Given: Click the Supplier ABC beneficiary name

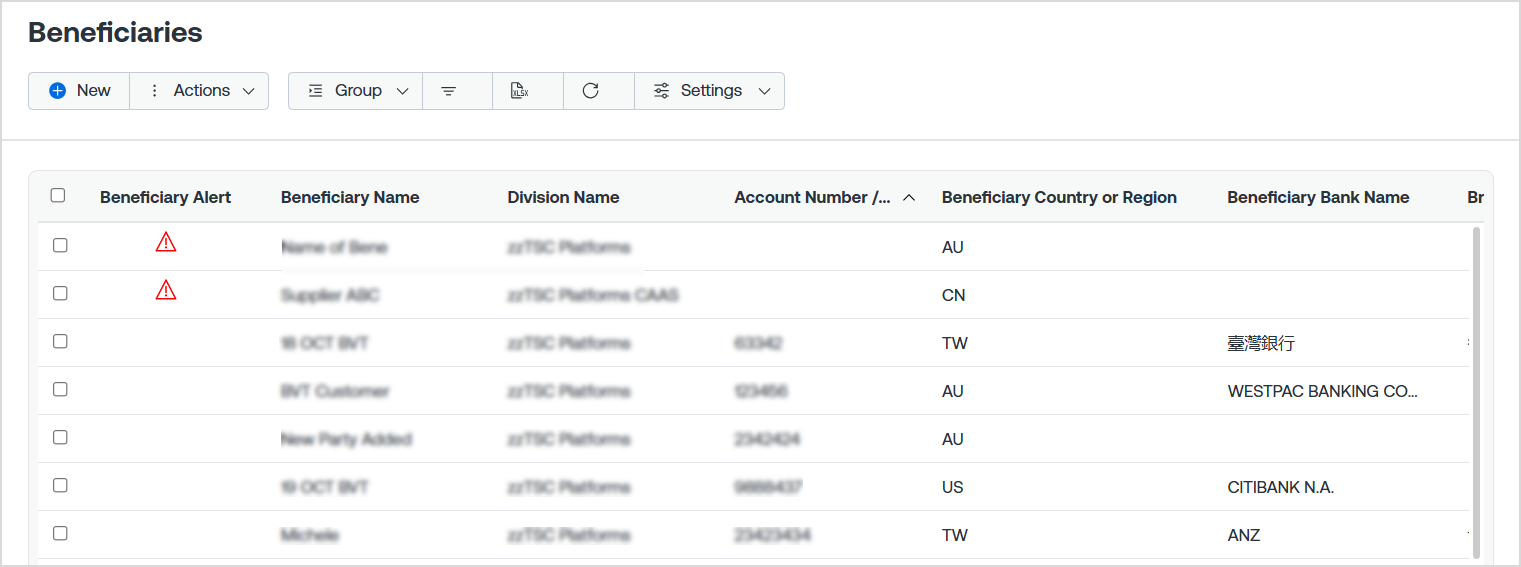Looking at the screenshot, I should pyautogui.click(x=330, y=295).
